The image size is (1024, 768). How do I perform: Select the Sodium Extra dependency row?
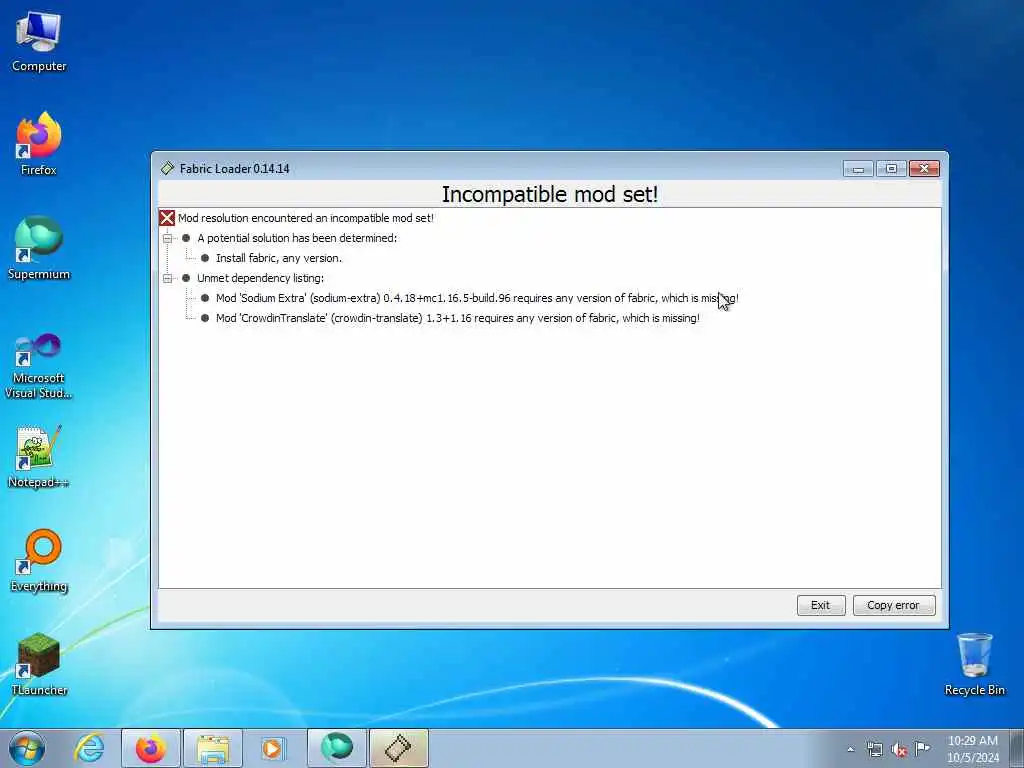[477, 298]
